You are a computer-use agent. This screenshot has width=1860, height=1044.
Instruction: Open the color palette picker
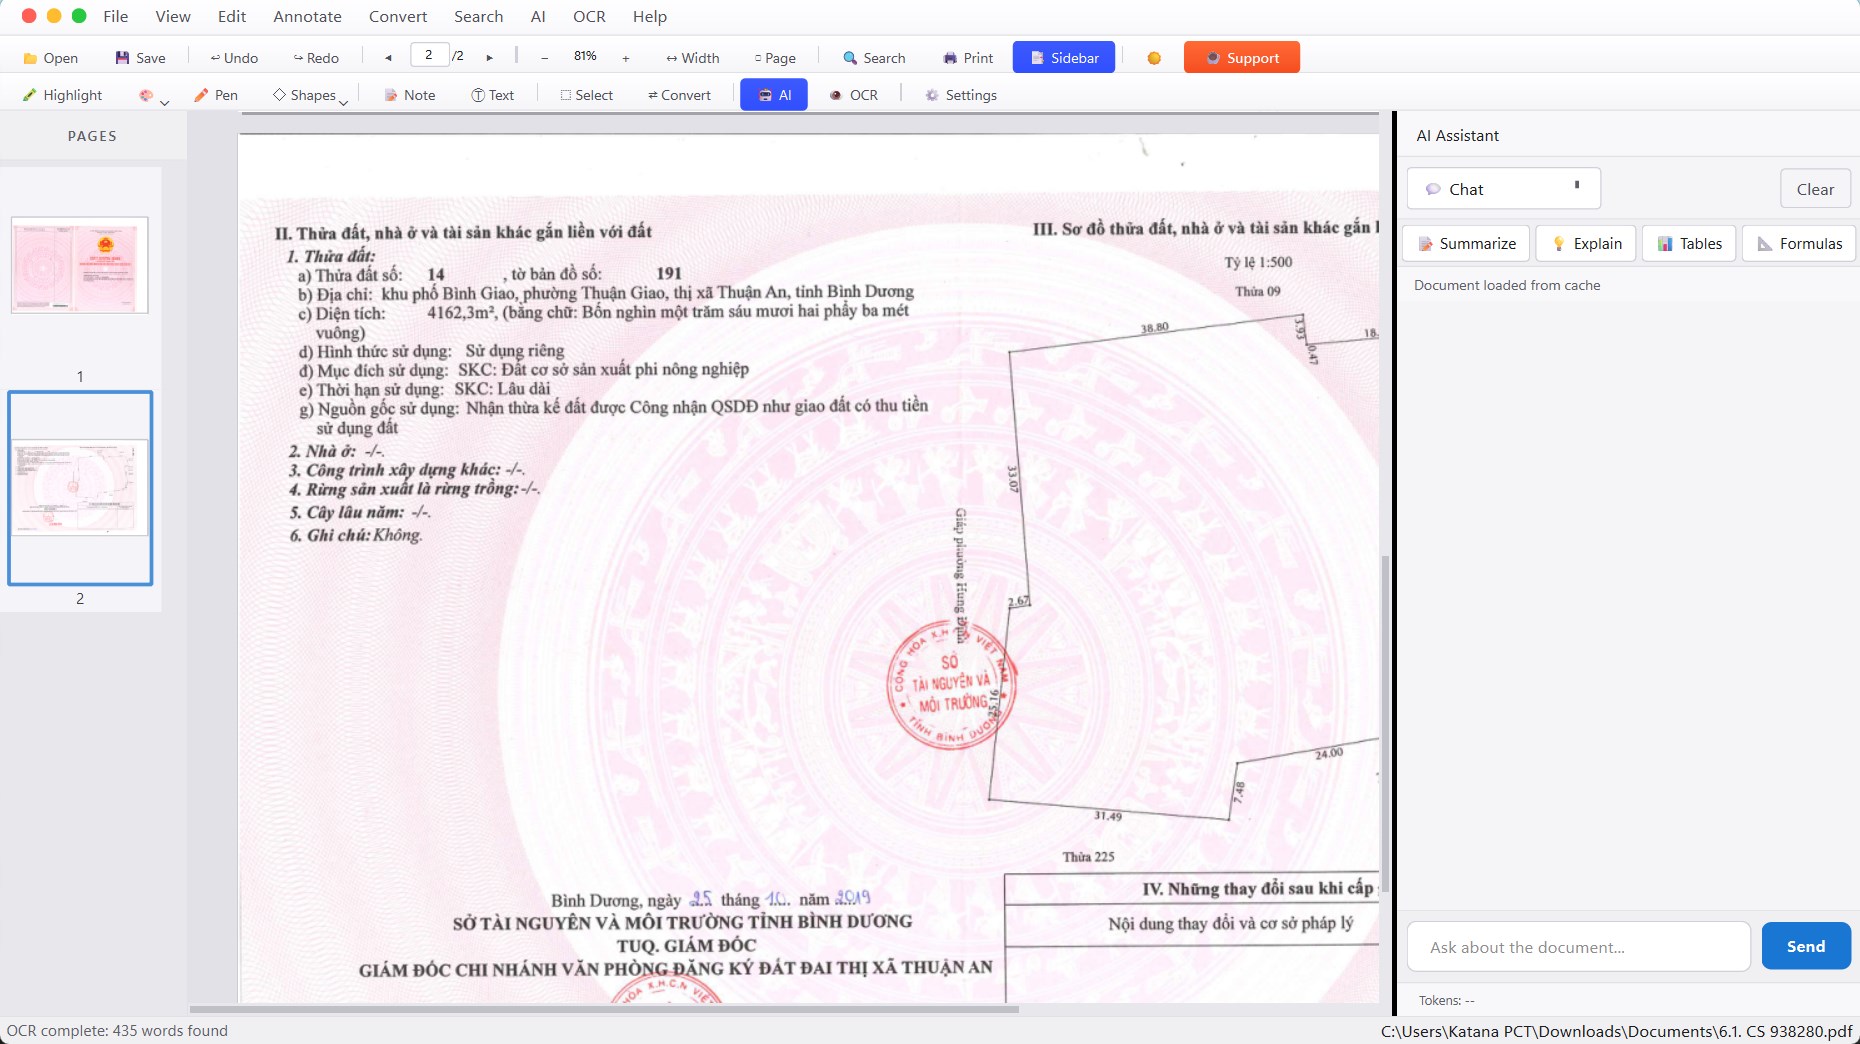click(x=146, y=95)
